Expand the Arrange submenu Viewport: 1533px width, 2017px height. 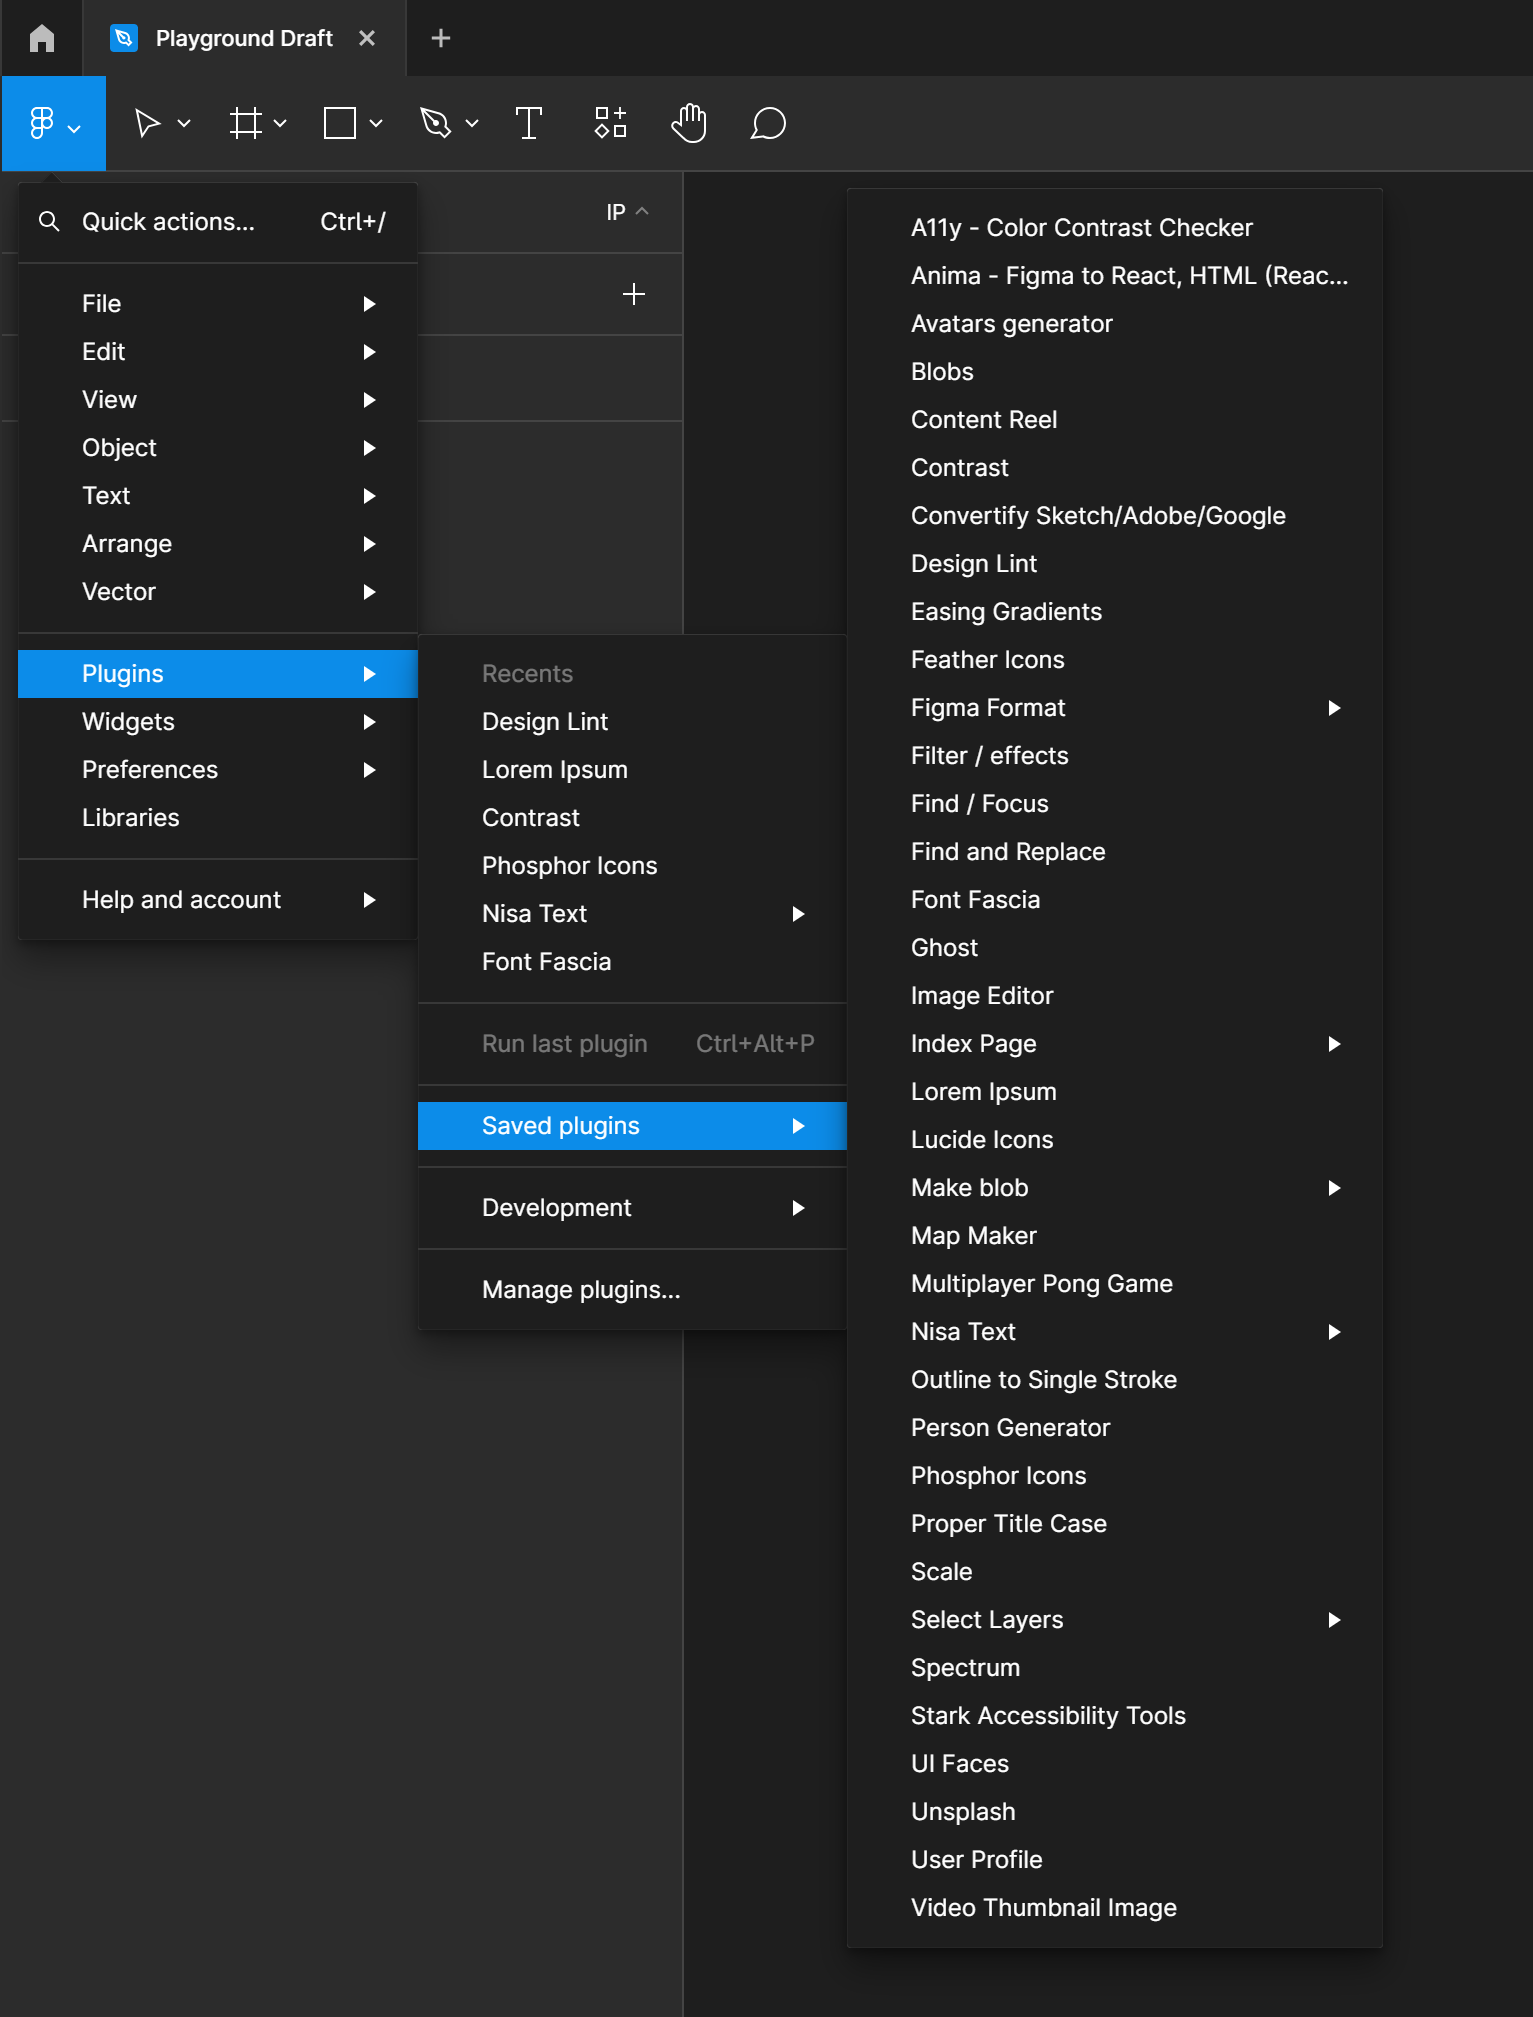click(x=218, y=543)
